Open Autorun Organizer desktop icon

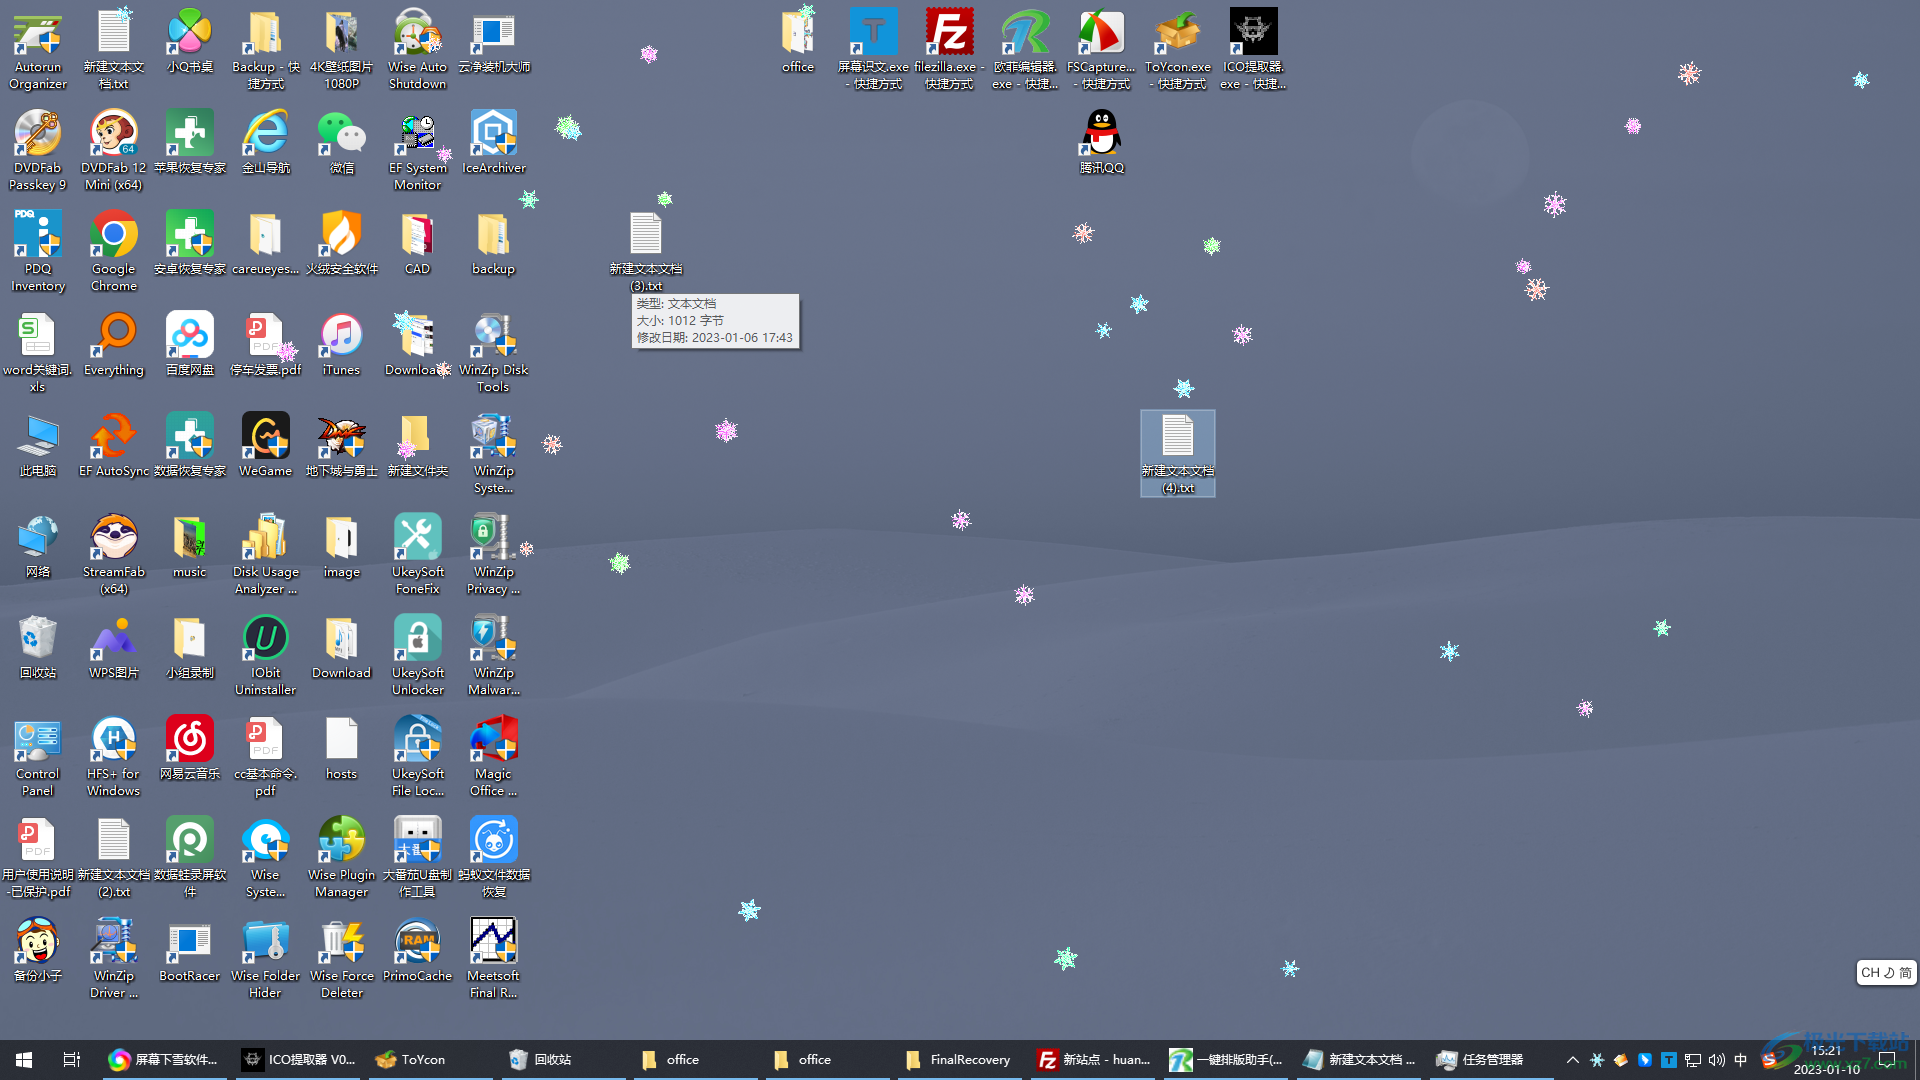38,50
